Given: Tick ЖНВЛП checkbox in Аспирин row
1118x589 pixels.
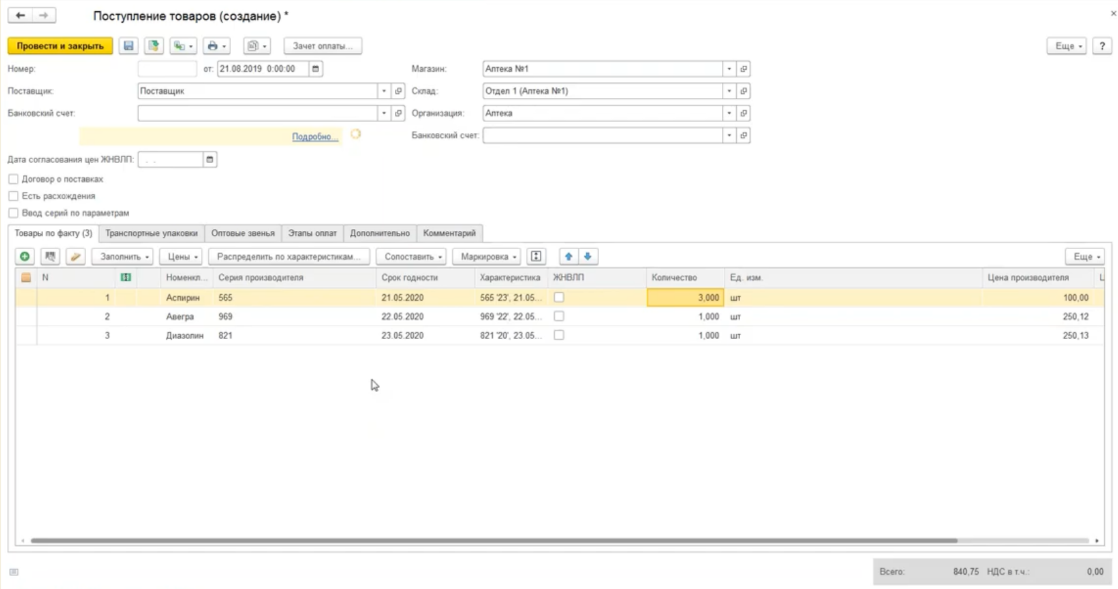Looking at the screenshot, I should (x=559, y=298).
